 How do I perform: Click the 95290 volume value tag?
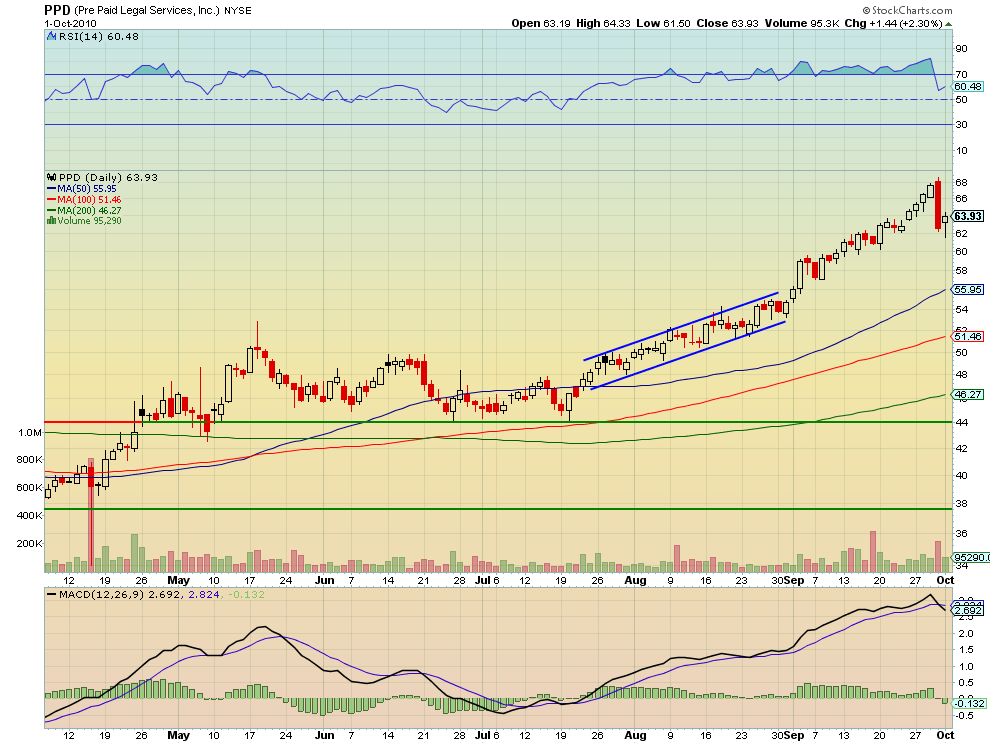coord(971,558)
